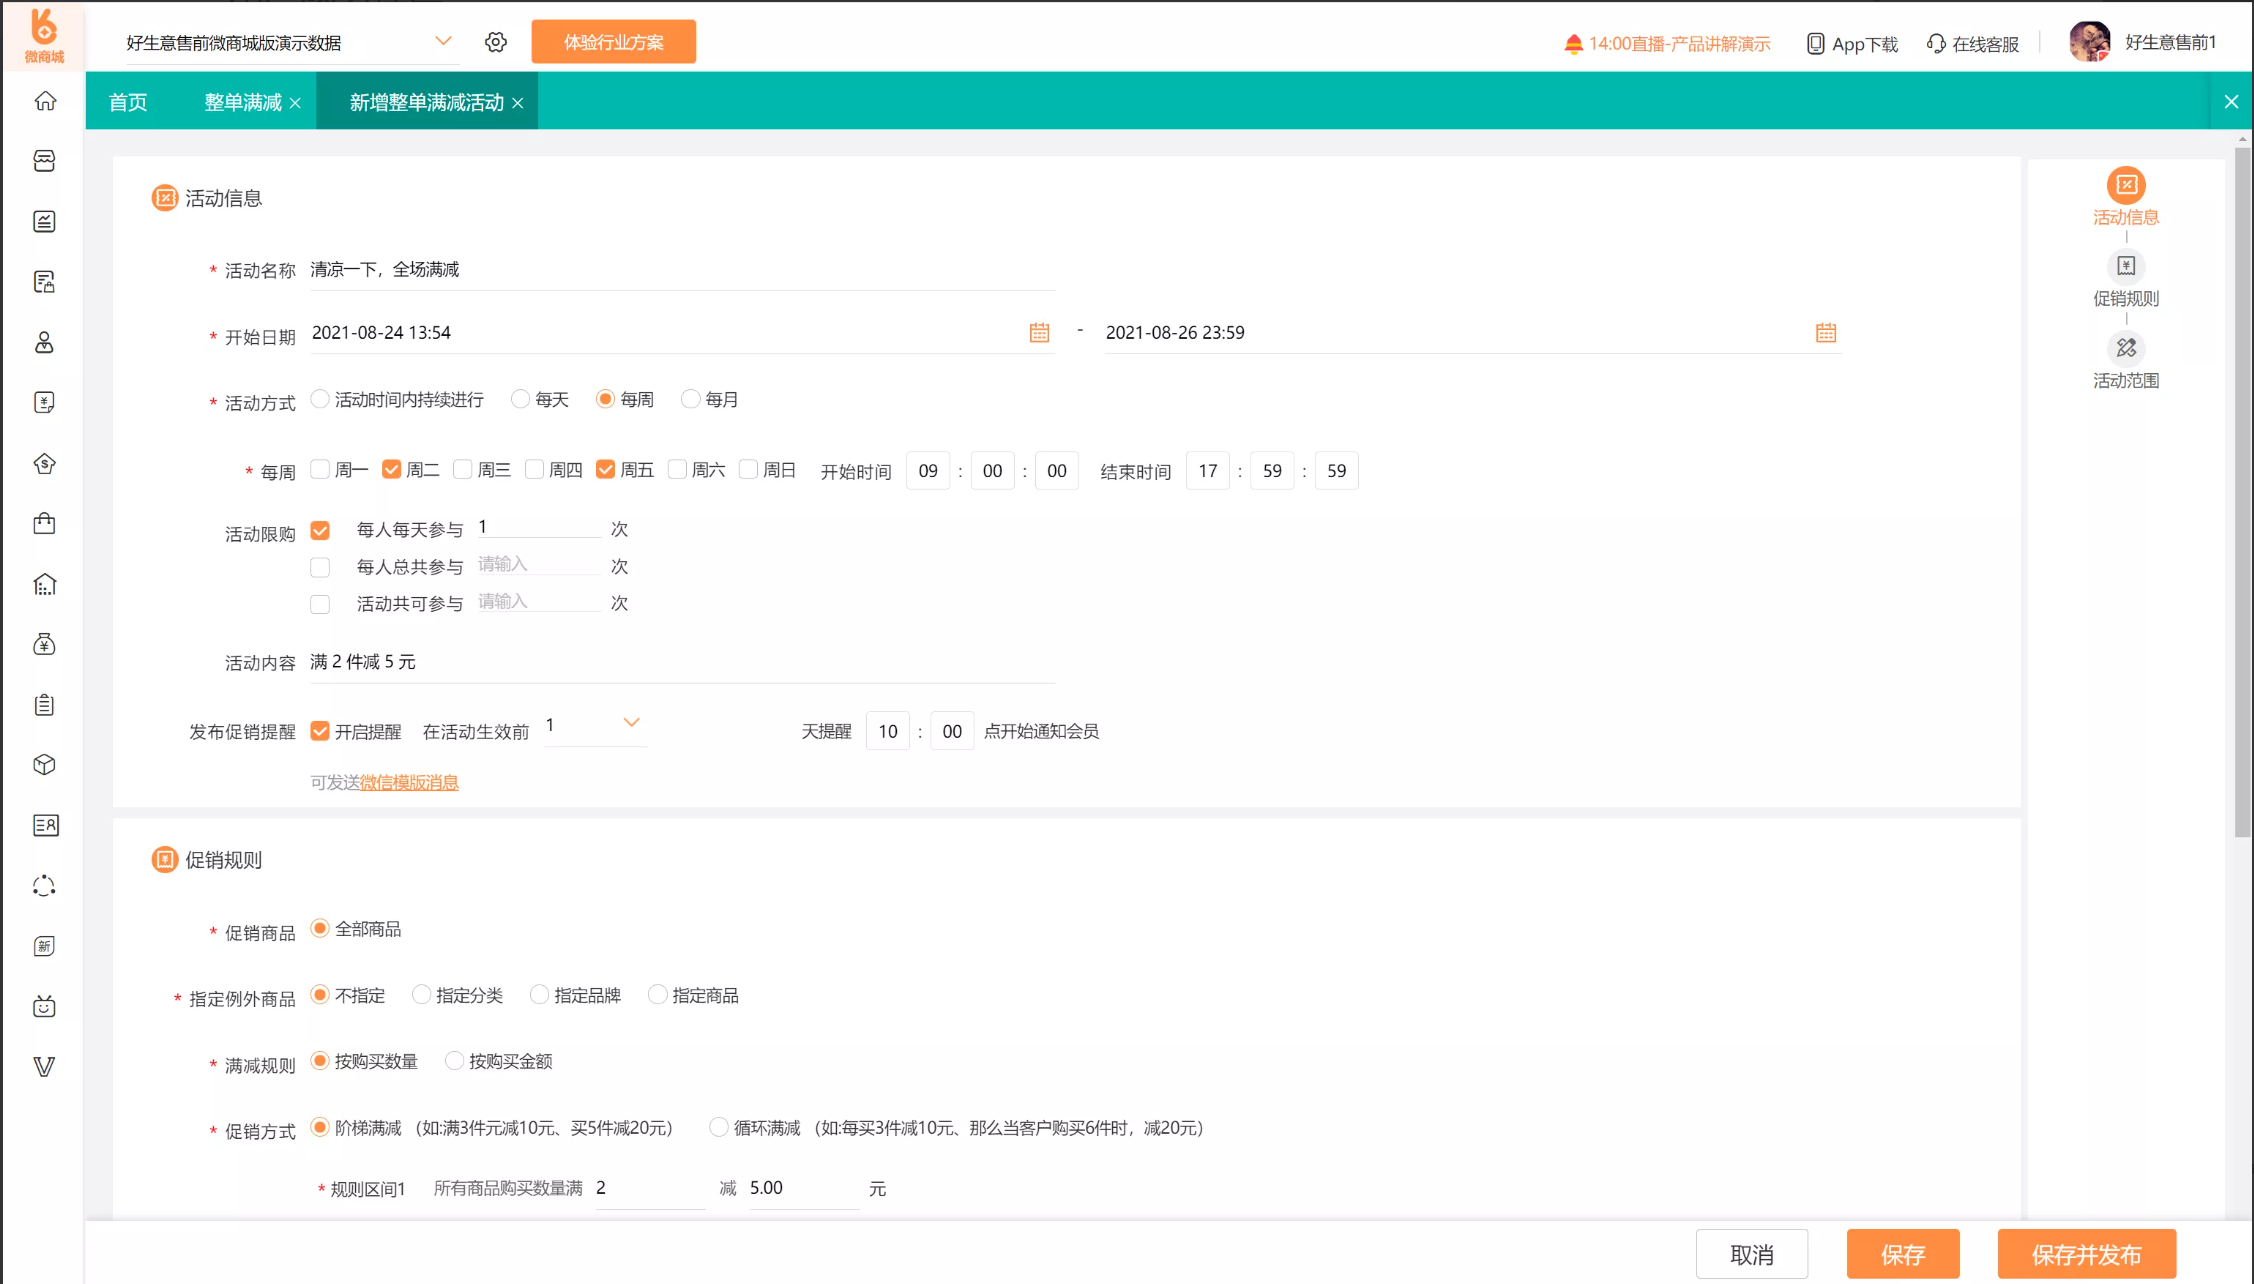2254x1284 pixels.
Task: Switch to the 整单满减 tab
Action: [243, 102]
